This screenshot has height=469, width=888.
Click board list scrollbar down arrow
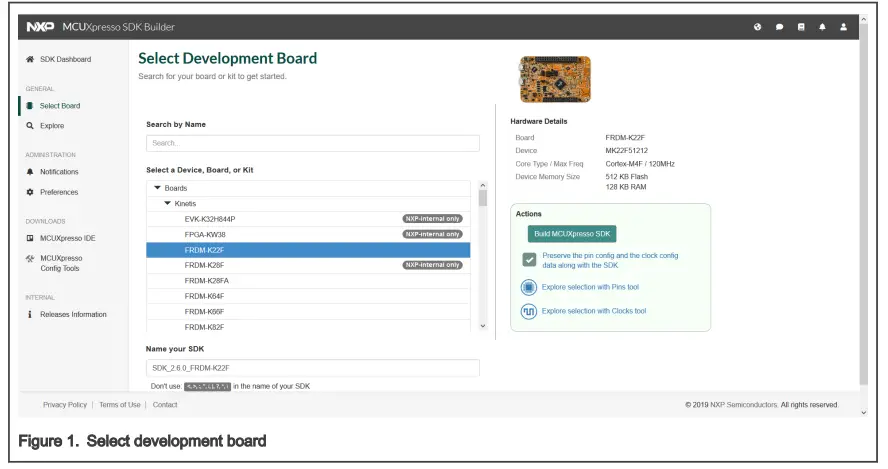[483, 326]
